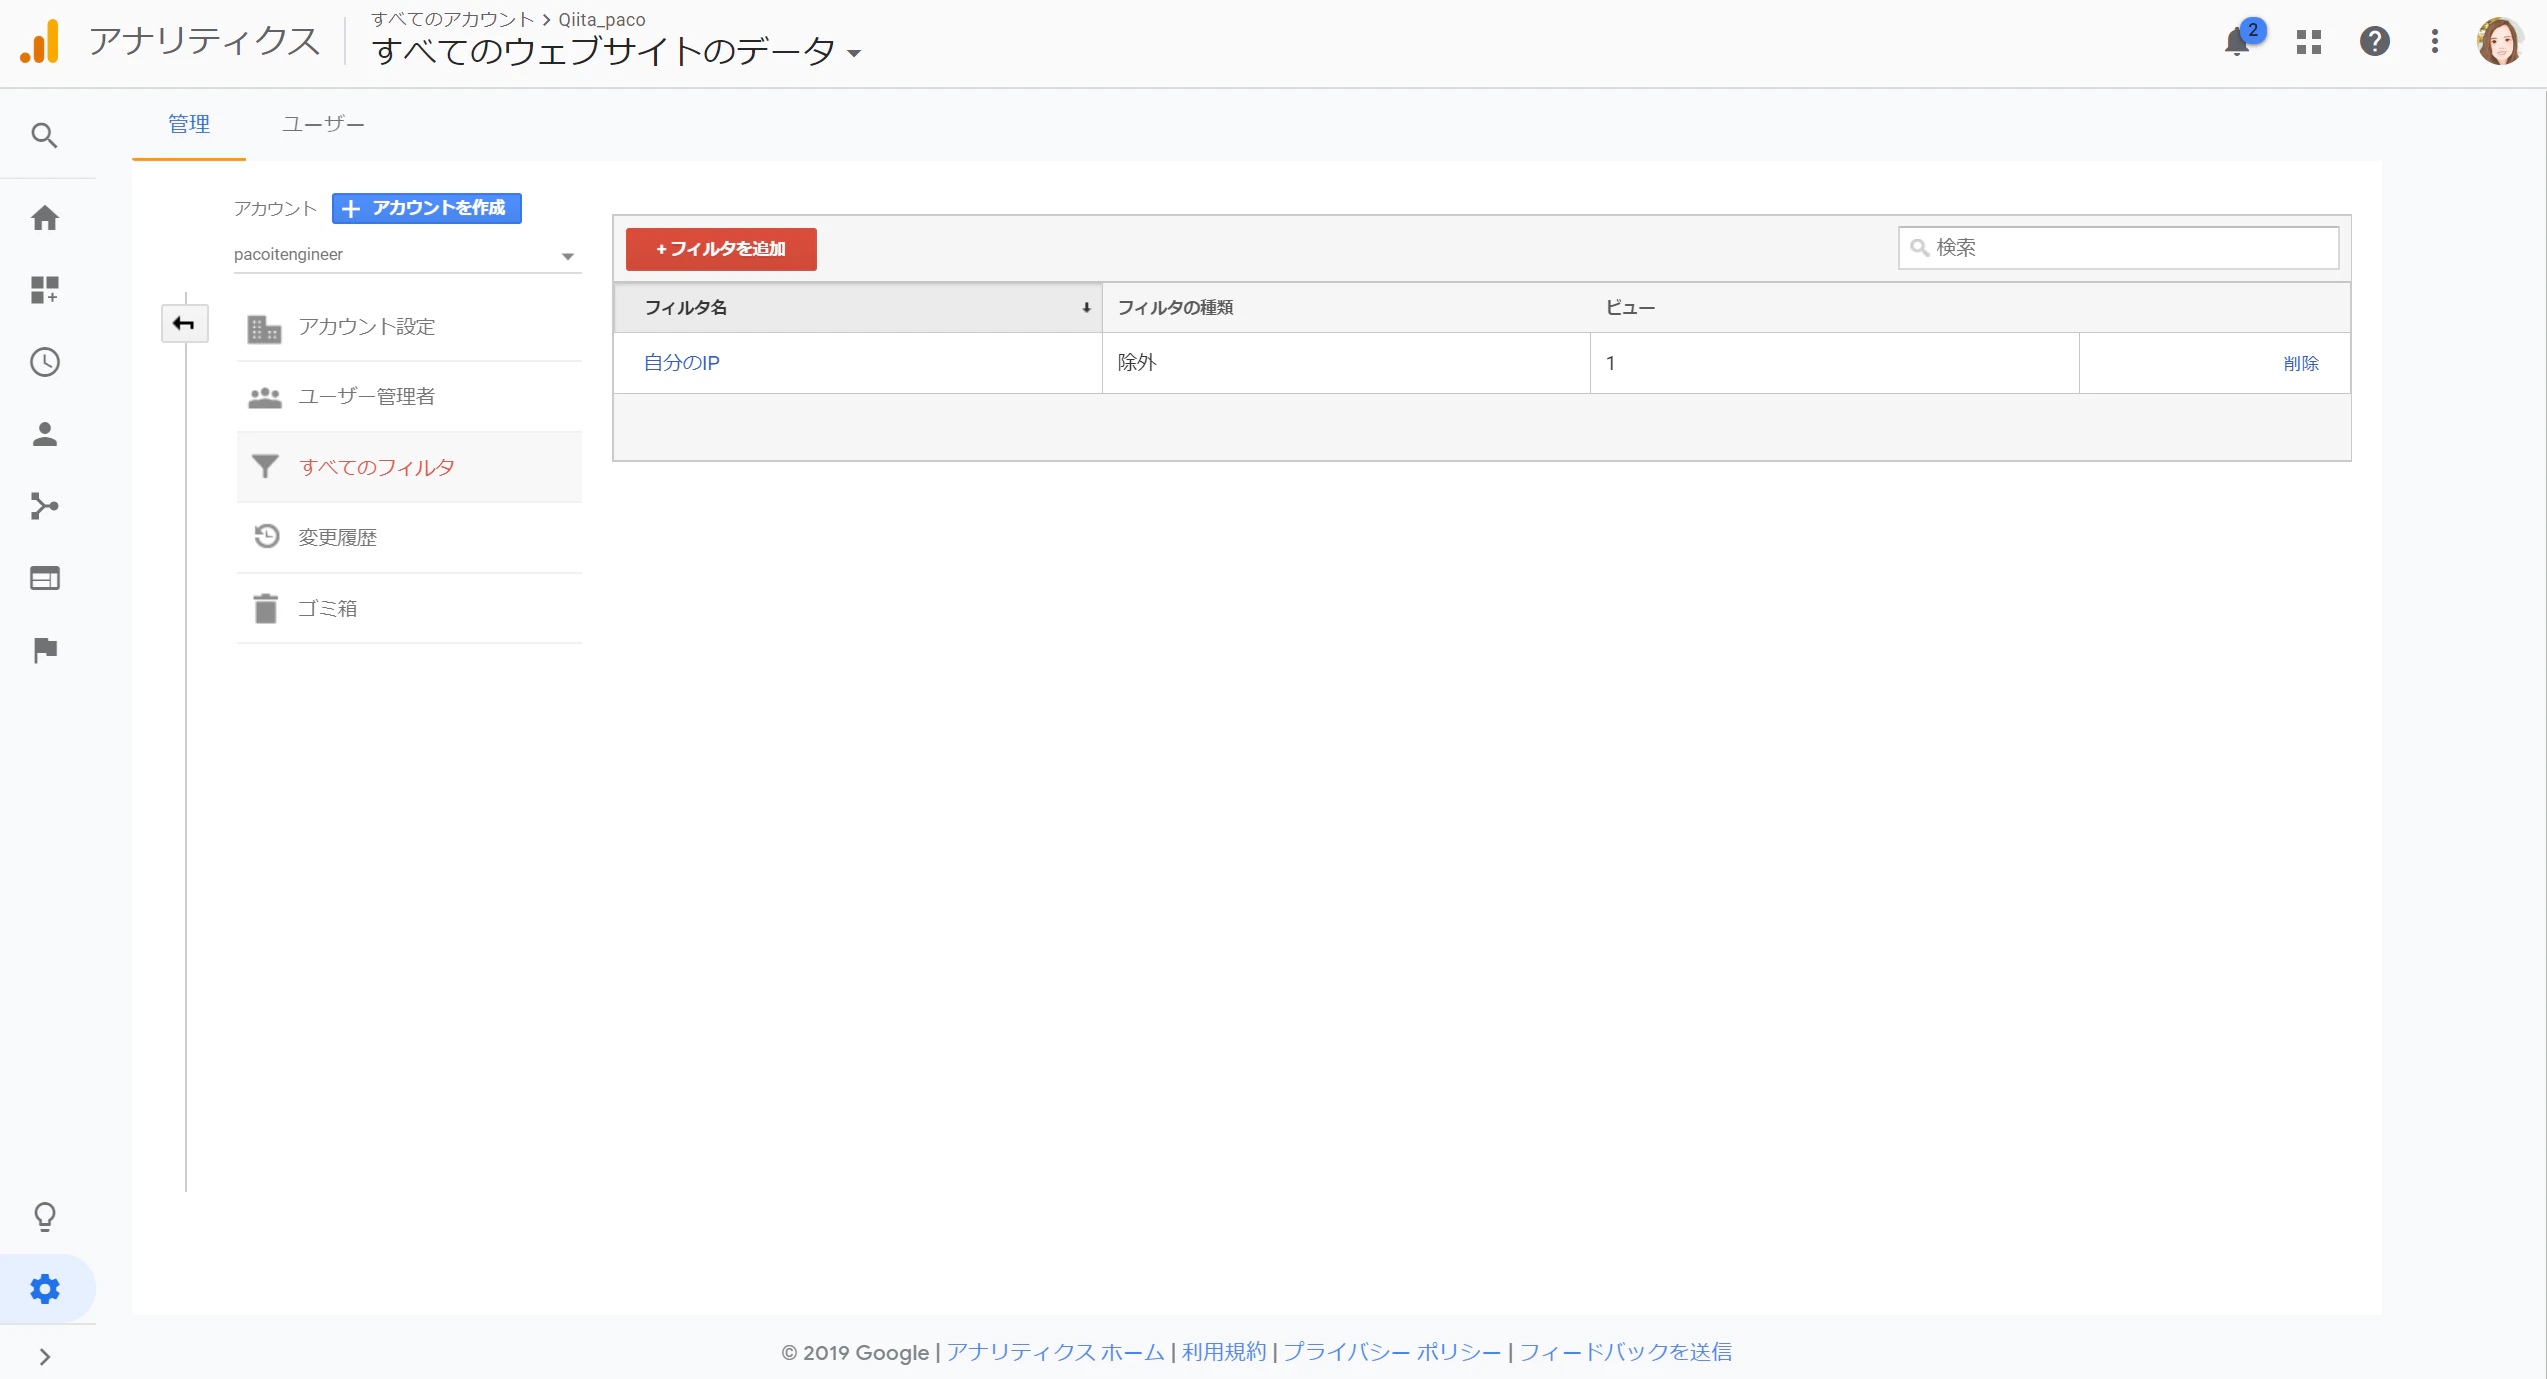Open Conversions flag icon in sidebar
The width and height of the screenshot is (2547, 1379).
click(x=44, y=650)
